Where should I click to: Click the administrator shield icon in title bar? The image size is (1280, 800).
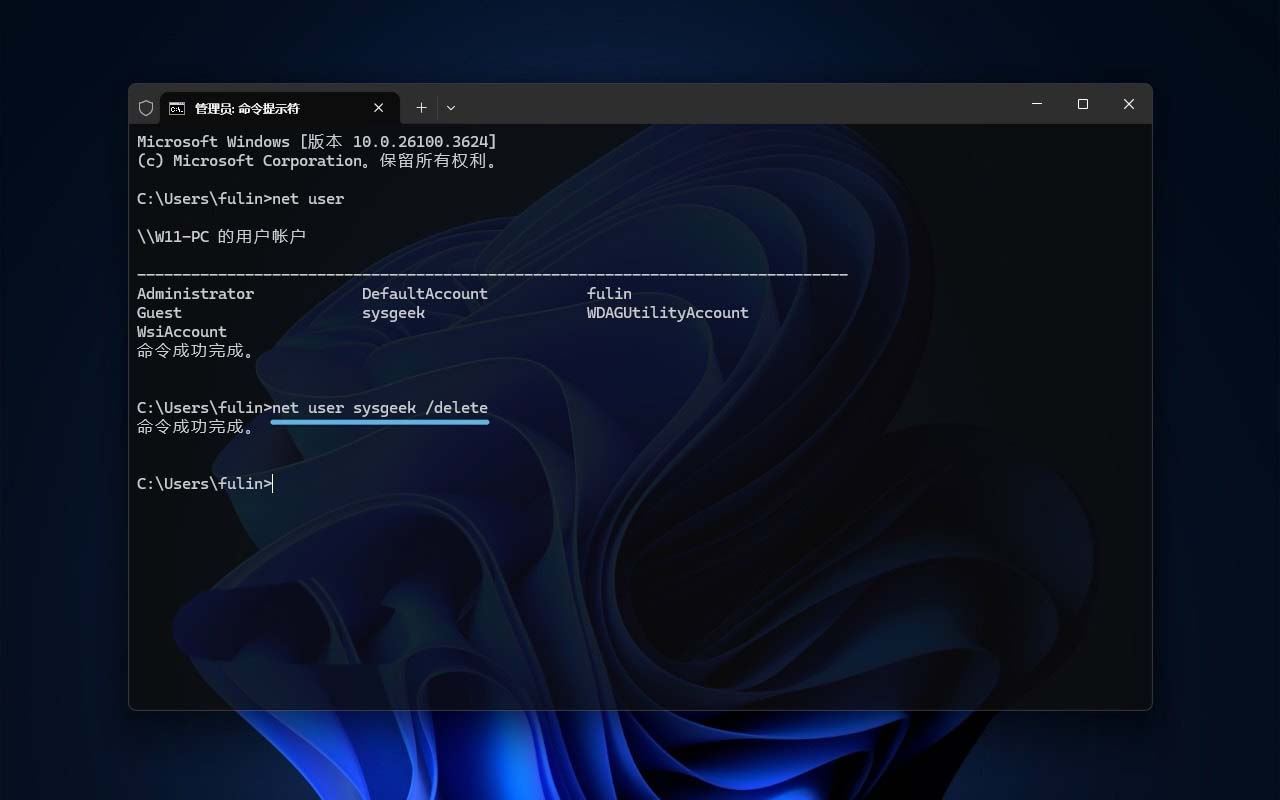[146, 108]
